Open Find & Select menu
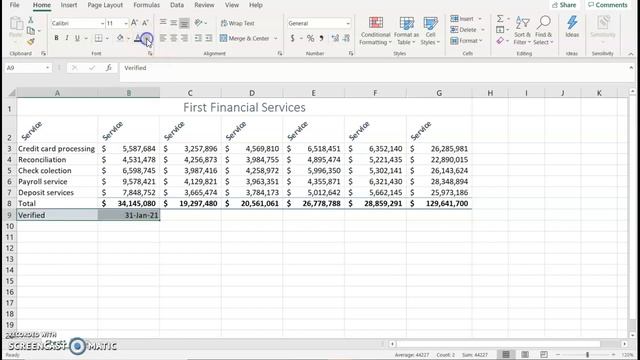The image size is (640, 360). (543, 31)
